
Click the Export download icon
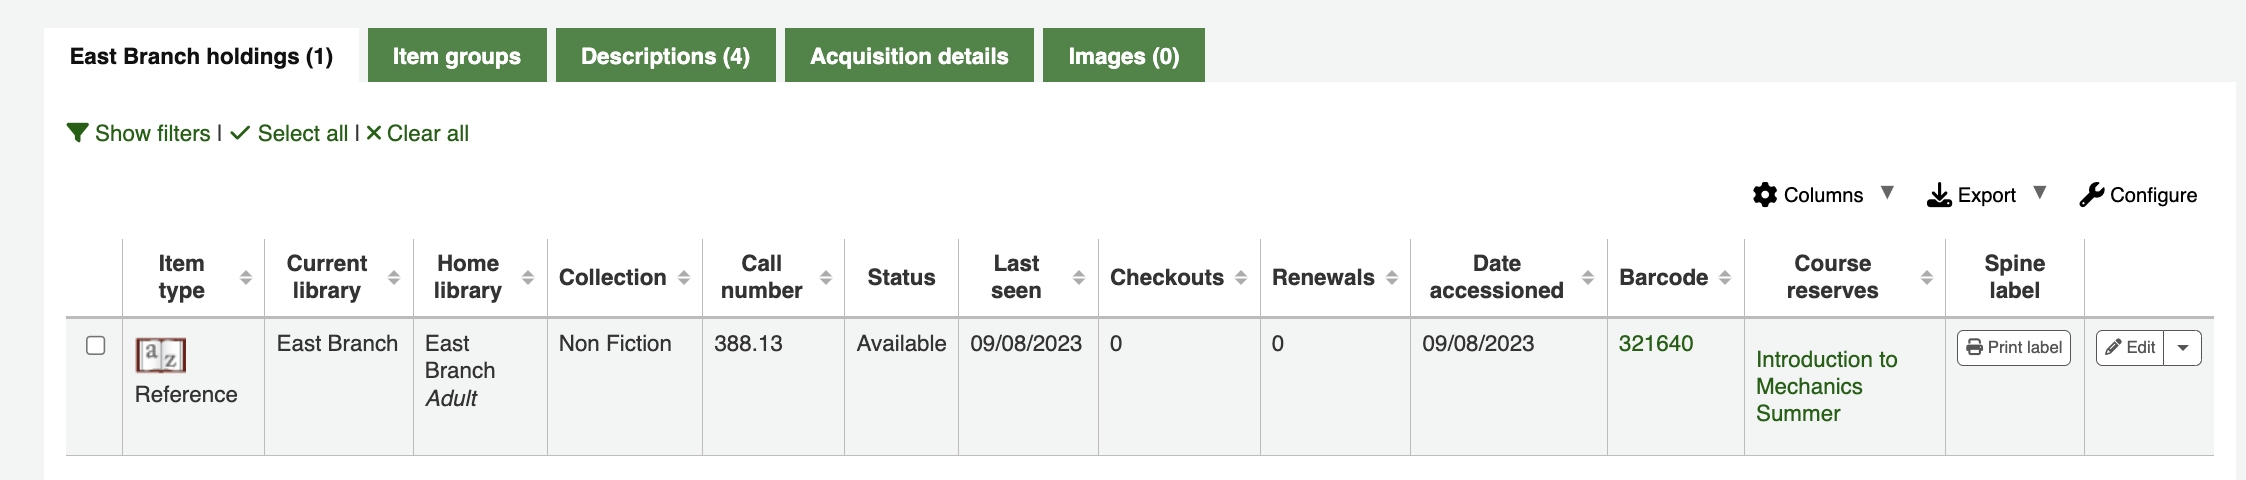[1939, 195]
